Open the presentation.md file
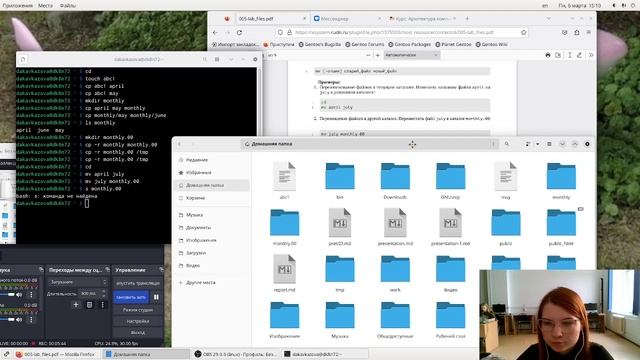 [395, 222]
